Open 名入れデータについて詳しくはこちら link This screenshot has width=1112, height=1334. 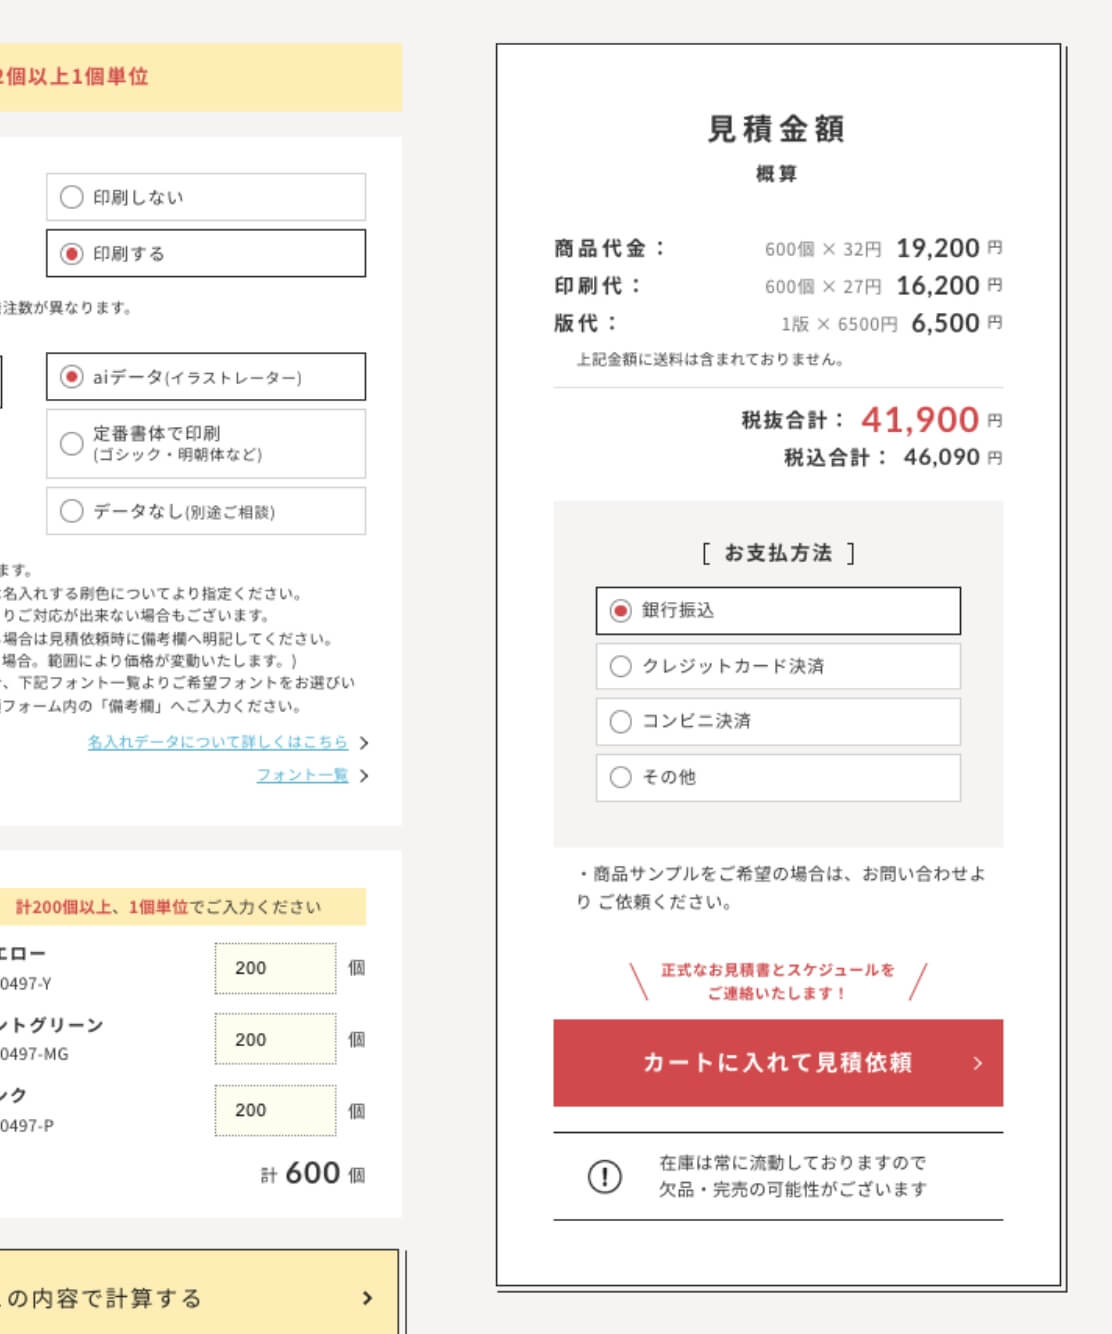click(x=217, y=742)
